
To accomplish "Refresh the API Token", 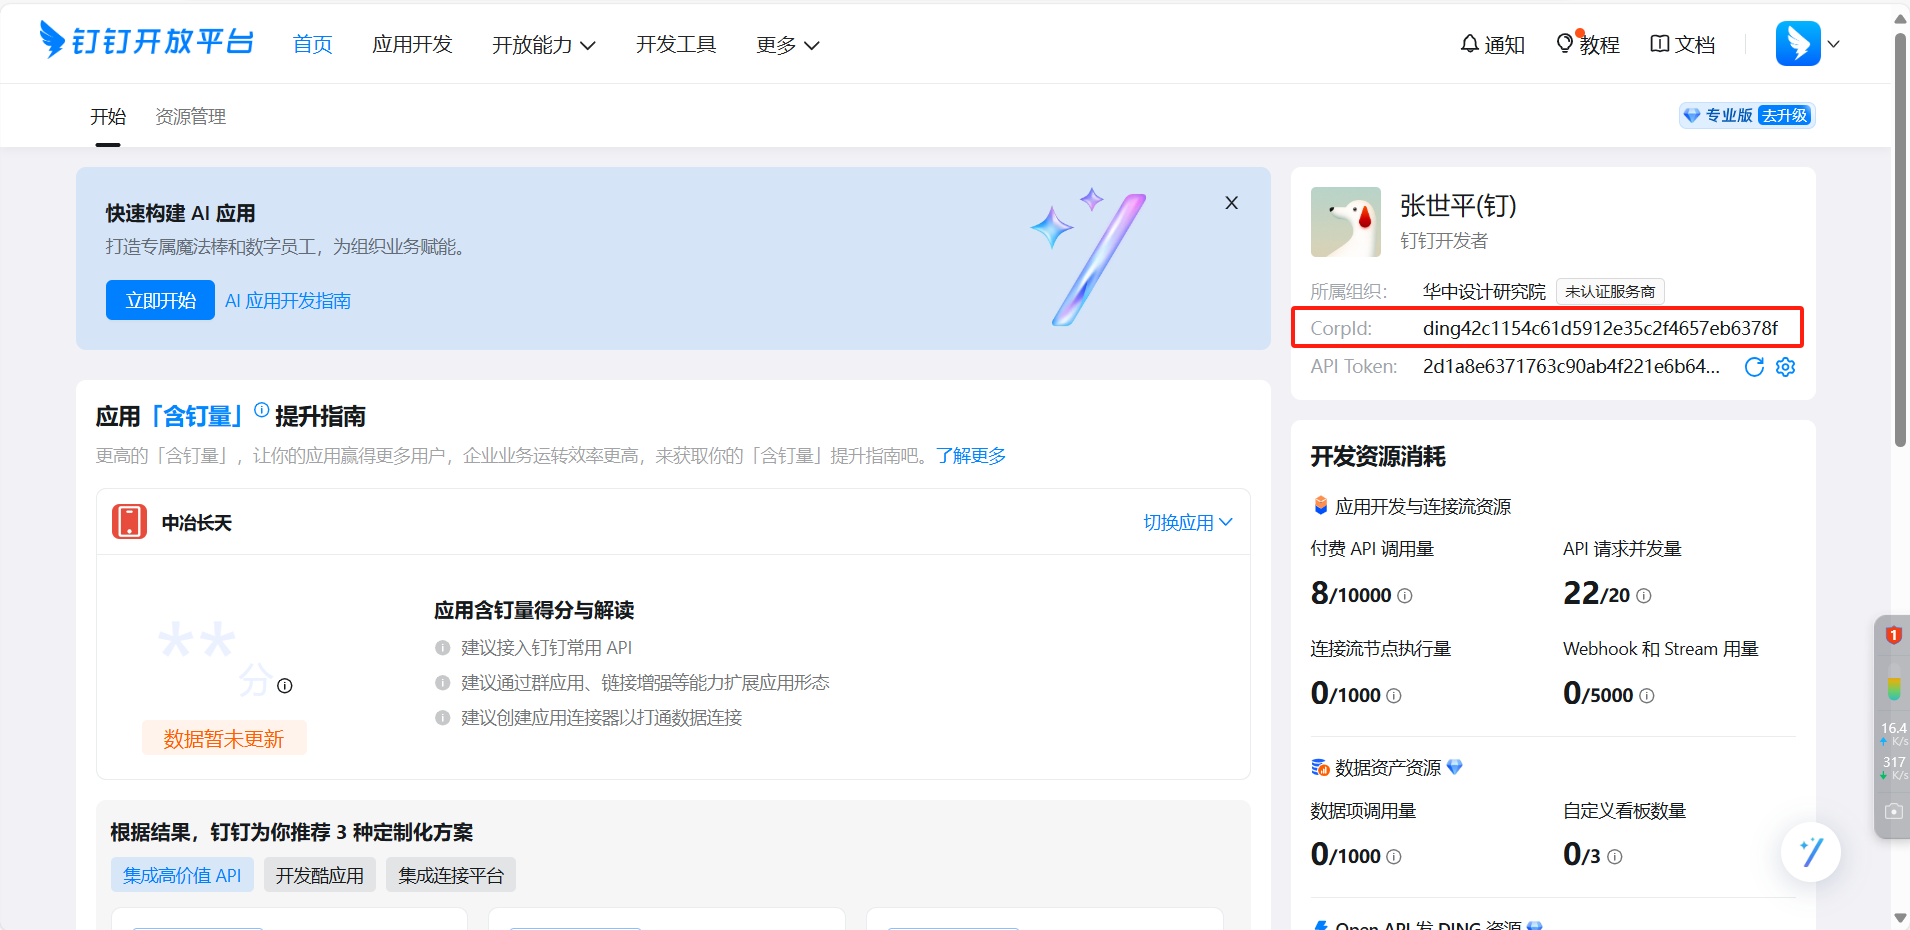I will [1754, 367].
